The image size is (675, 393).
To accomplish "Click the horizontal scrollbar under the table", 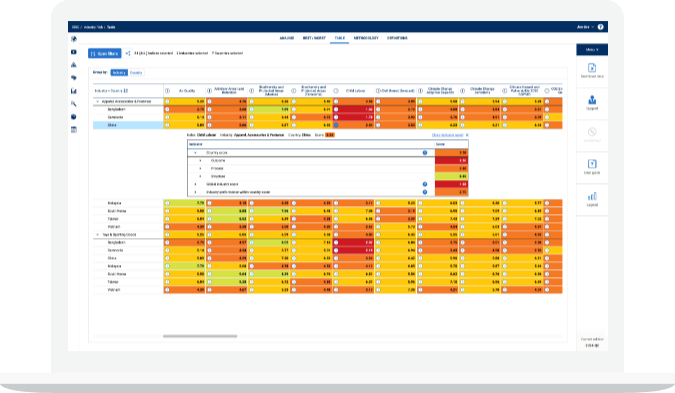I will coord(200,336).
